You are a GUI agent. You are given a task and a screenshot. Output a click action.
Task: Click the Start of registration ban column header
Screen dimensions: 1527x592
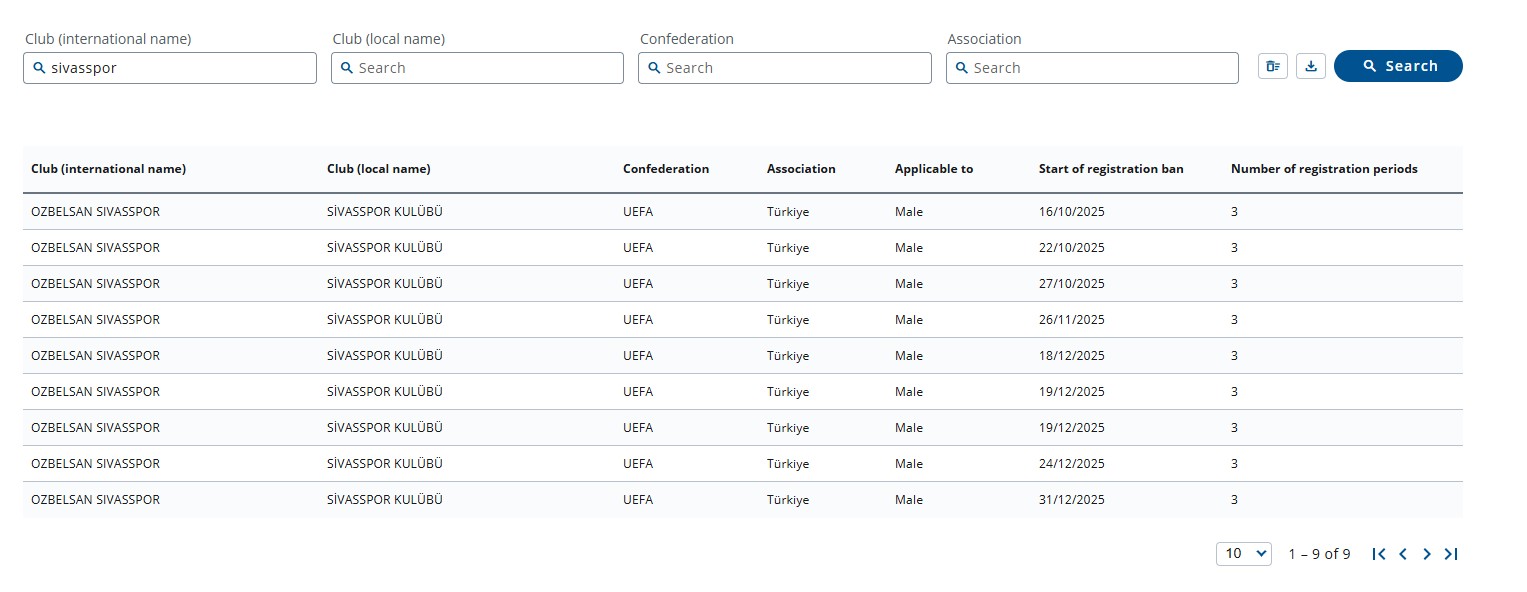tap(1111, 169)
